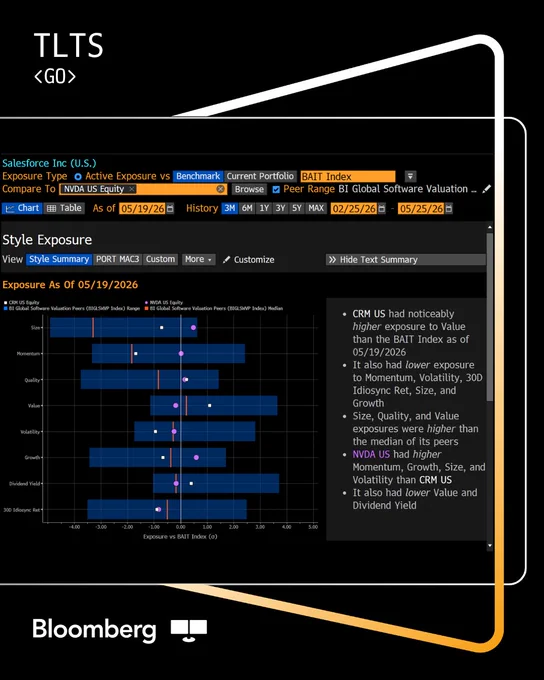Select the Active Exposure vs radio button
Viewport: 544px width, 680px height.
tap(78, 177)
